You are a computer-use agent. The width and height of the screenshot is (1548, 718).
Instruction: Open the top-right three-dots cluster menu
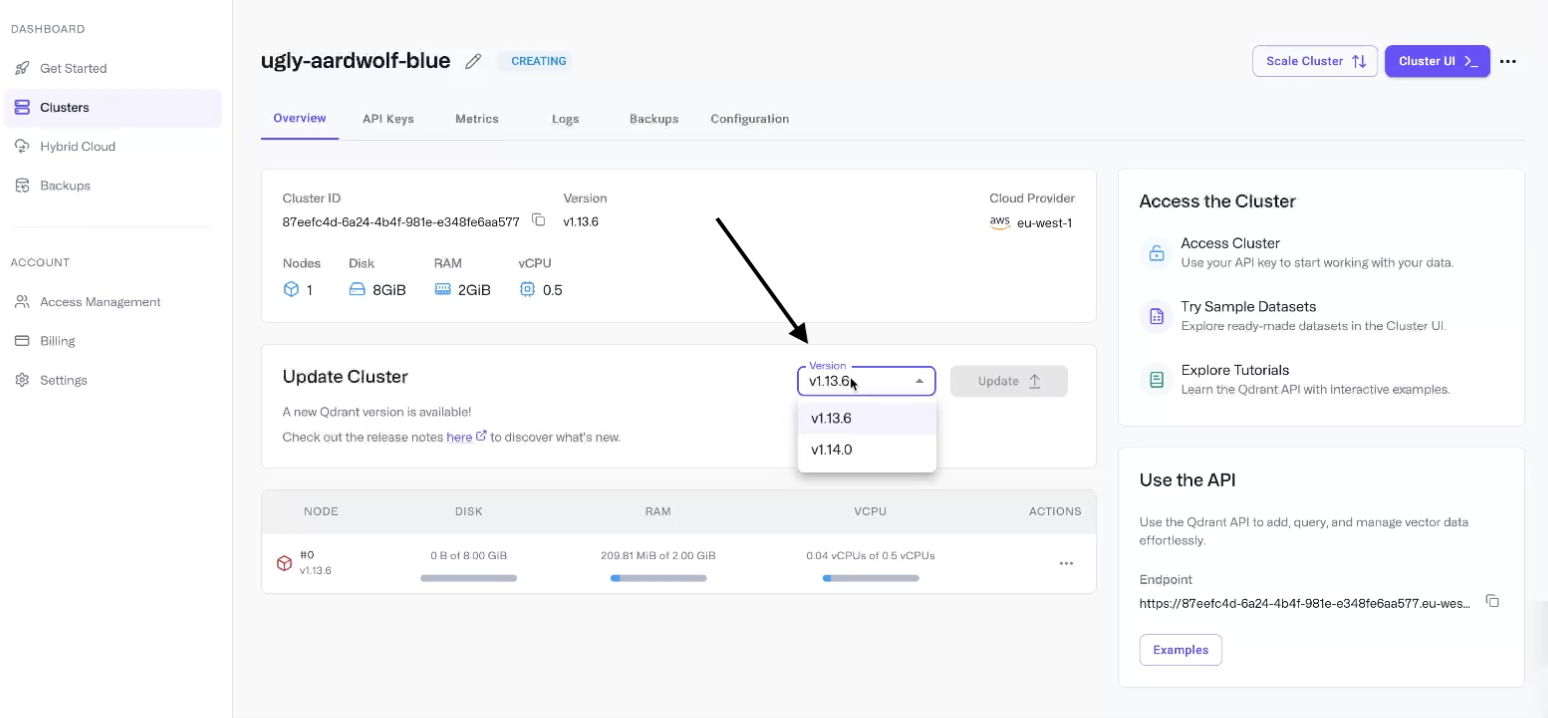[1508, 61]
